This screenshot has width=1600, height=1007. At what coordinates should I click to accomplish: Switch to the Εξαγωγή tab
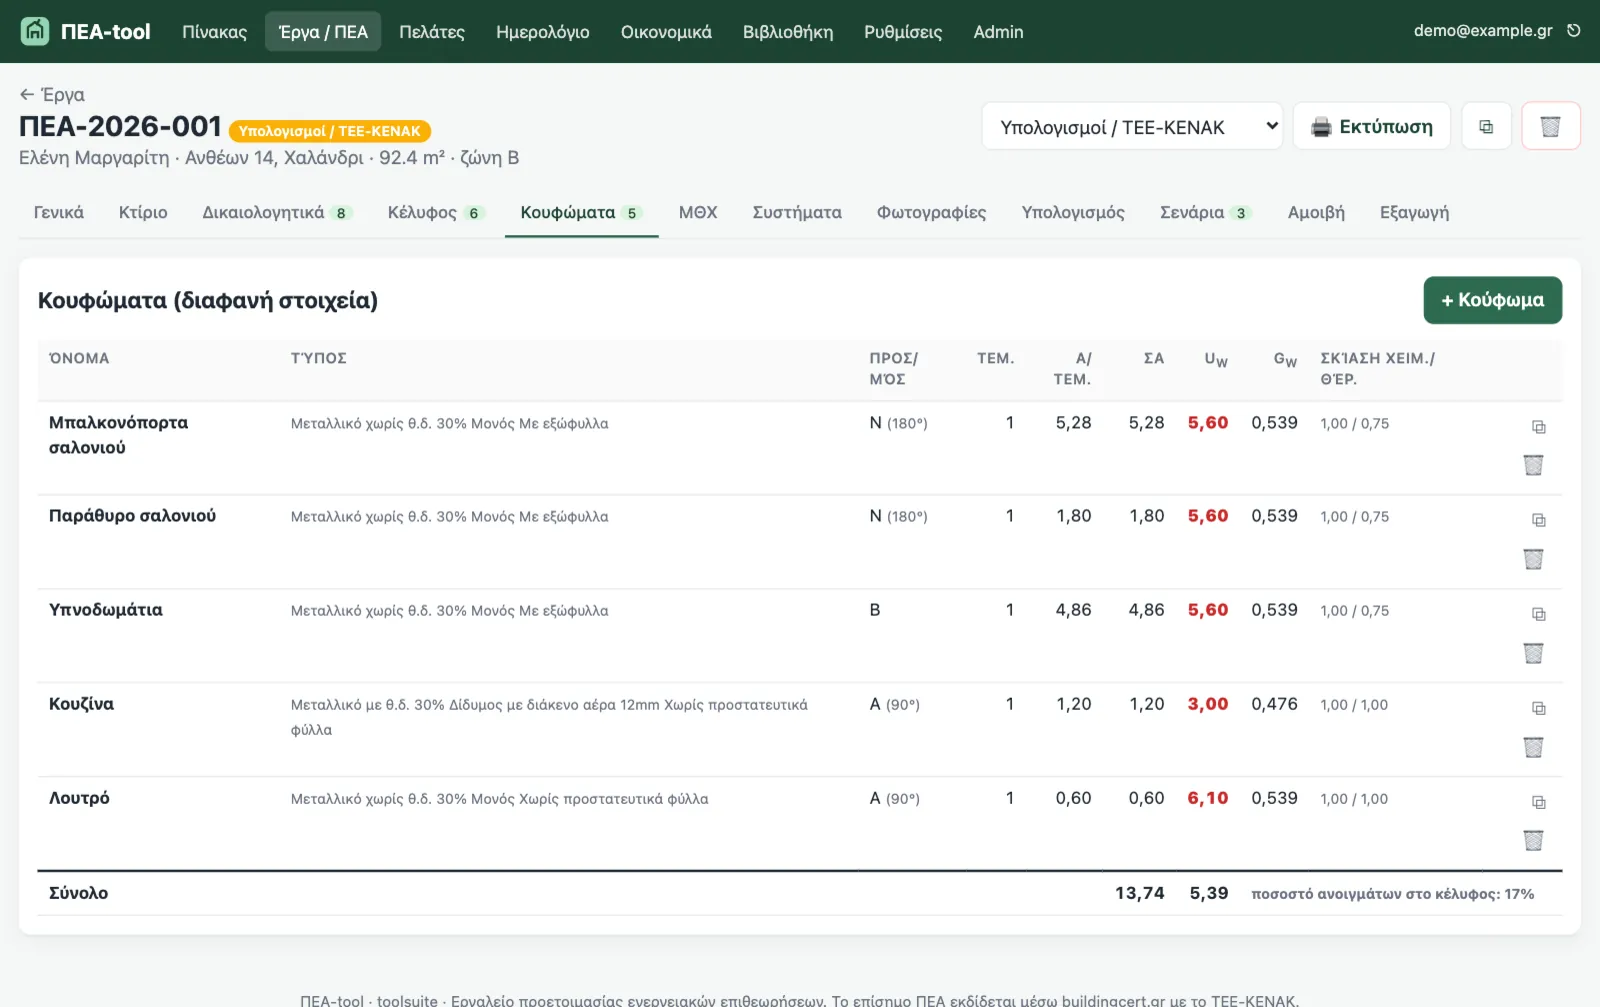coord(1414,212)
